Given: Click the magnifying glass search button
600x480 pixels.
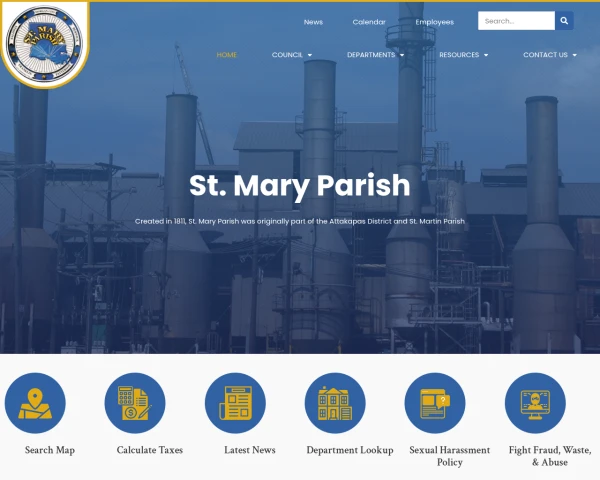Looking at the screenshot, I should tap(564, 21).
